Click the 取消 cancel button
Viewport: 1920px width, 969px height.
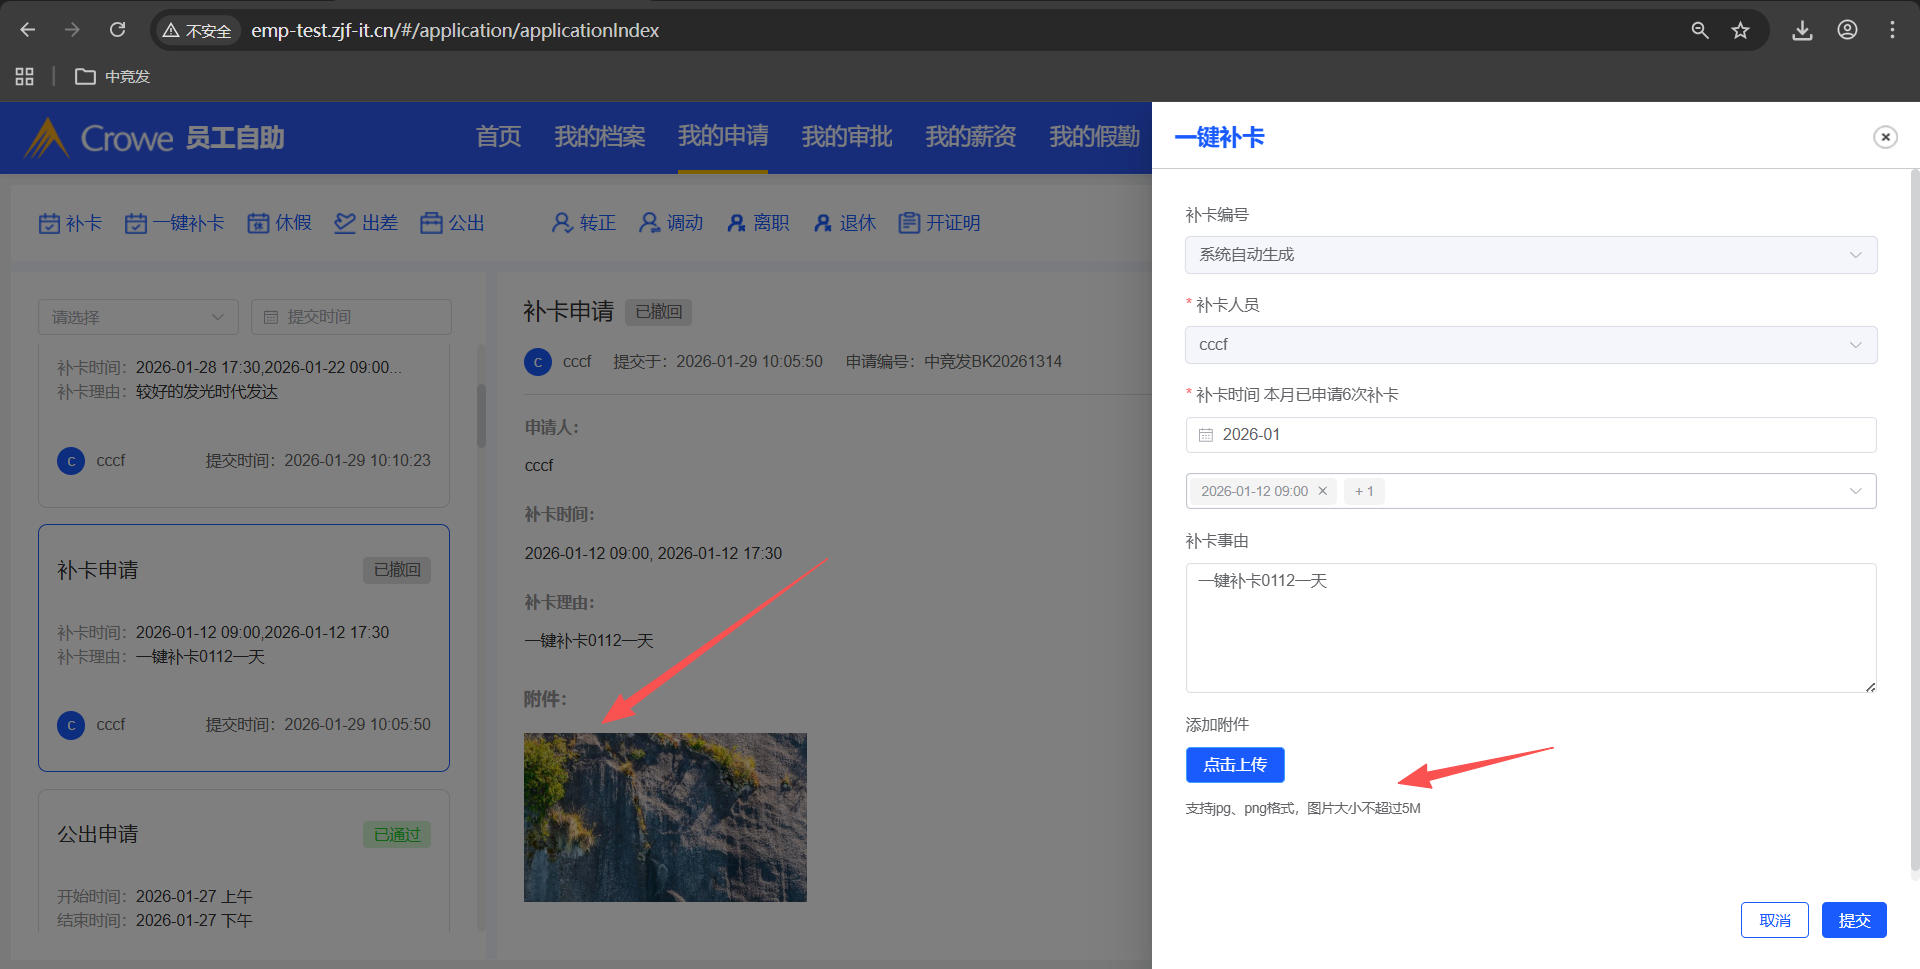pyautogui.click(x=1774, y=920)
